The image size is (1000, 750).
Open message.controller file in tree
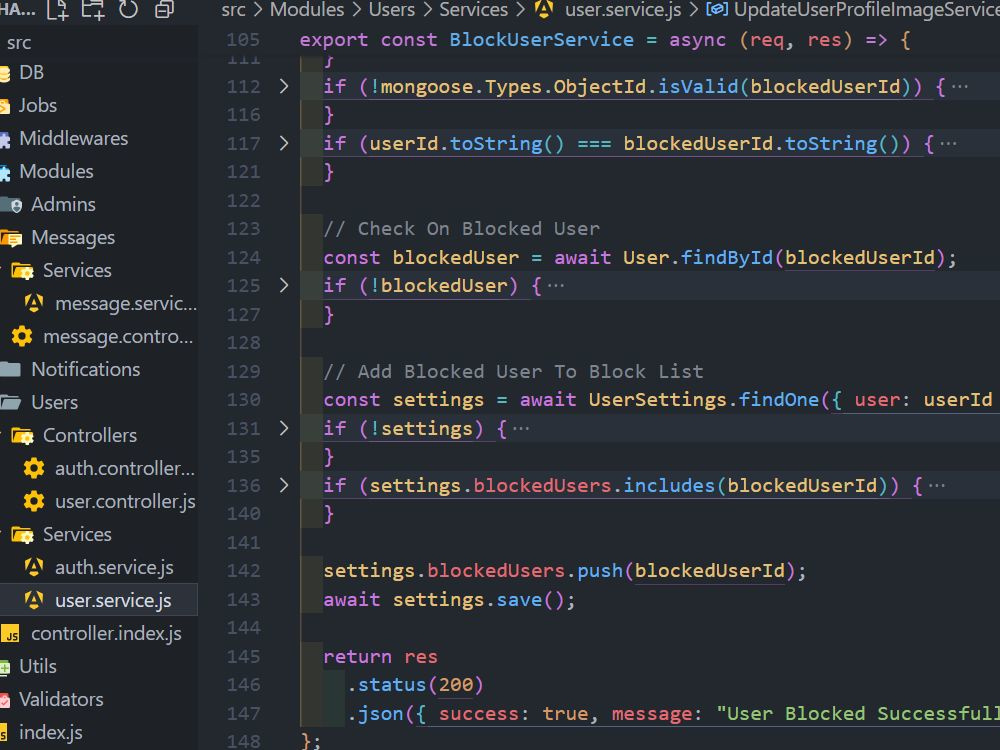point(117,337)
